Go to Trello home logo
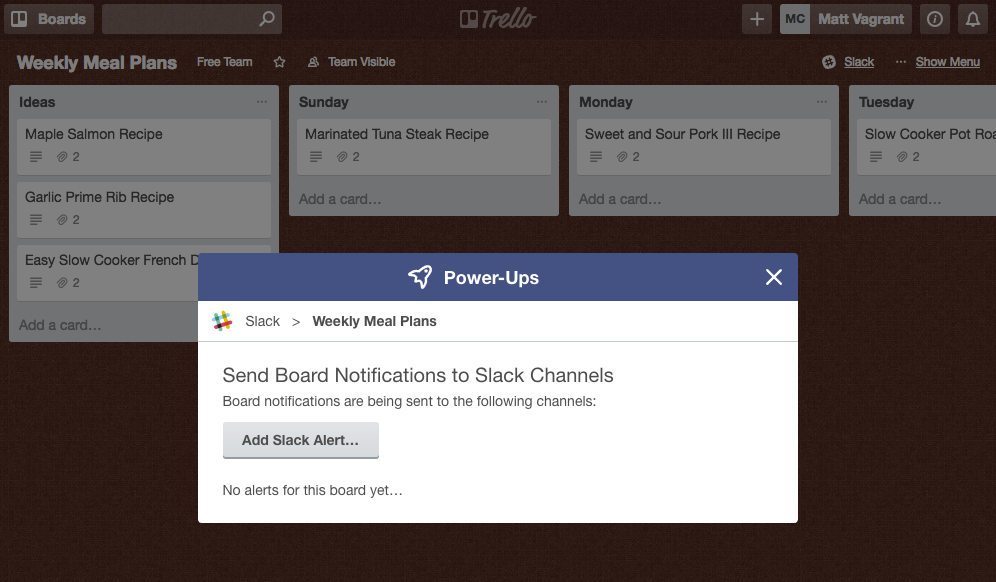This screenshot has height=582, width=996. (x=498, y=19)
